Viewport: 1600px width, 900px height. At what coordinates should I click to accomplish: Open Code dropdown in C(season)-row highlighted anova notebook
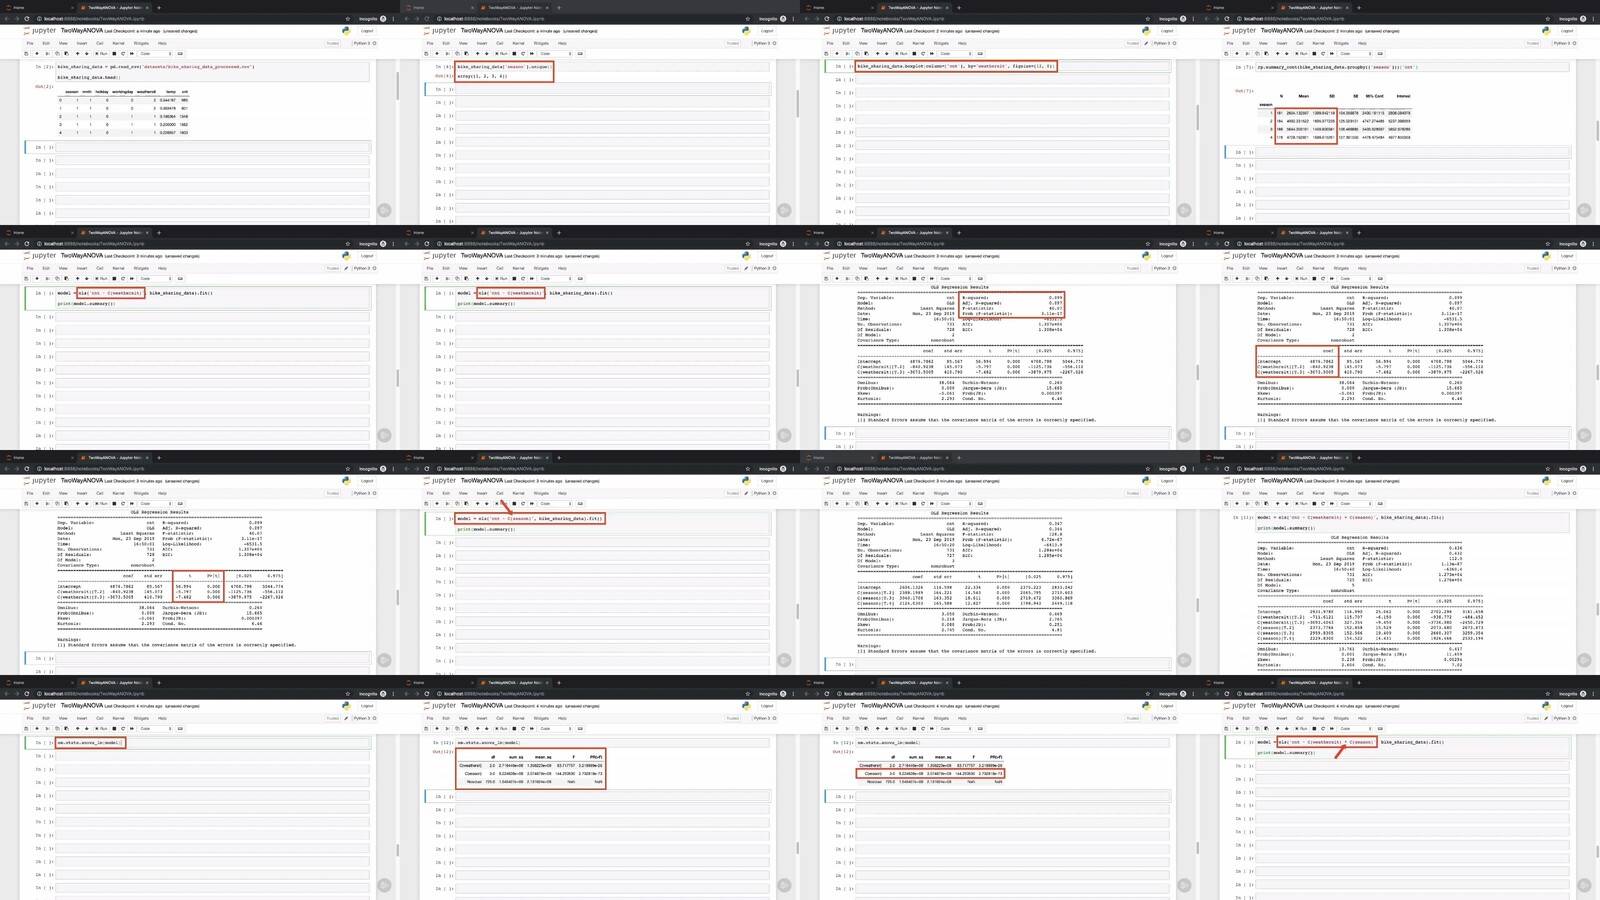coord(955,728)
